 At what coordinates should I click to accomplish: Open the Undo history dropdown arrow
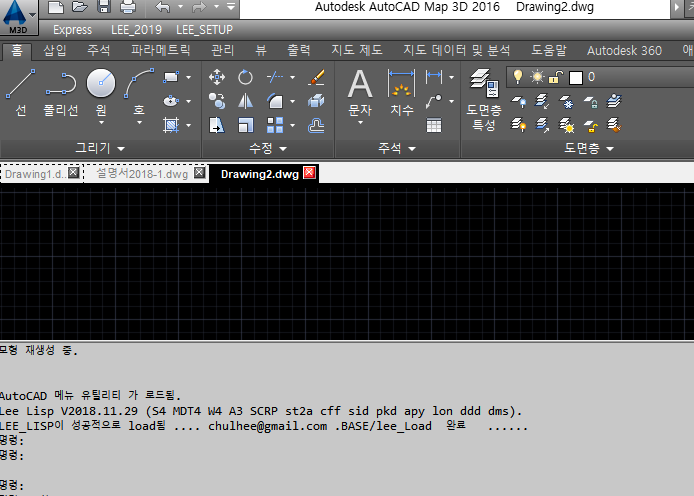(180, 7)
